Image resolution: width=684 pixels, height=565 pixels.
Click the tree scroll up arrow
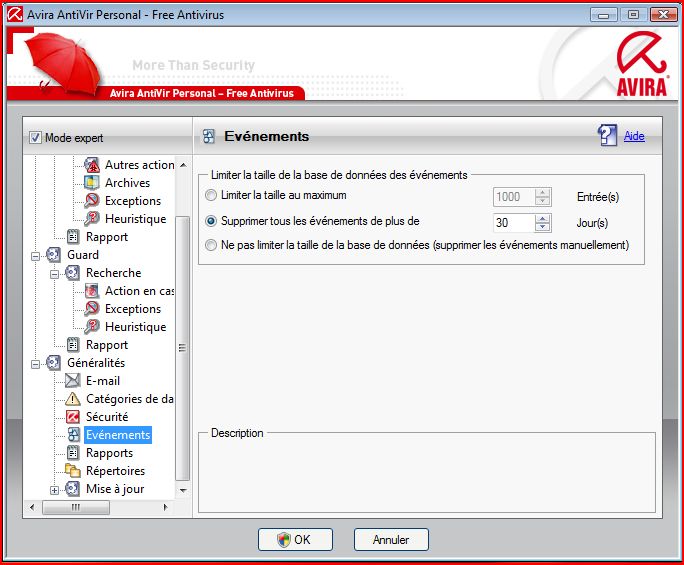[x=183, y=165]
